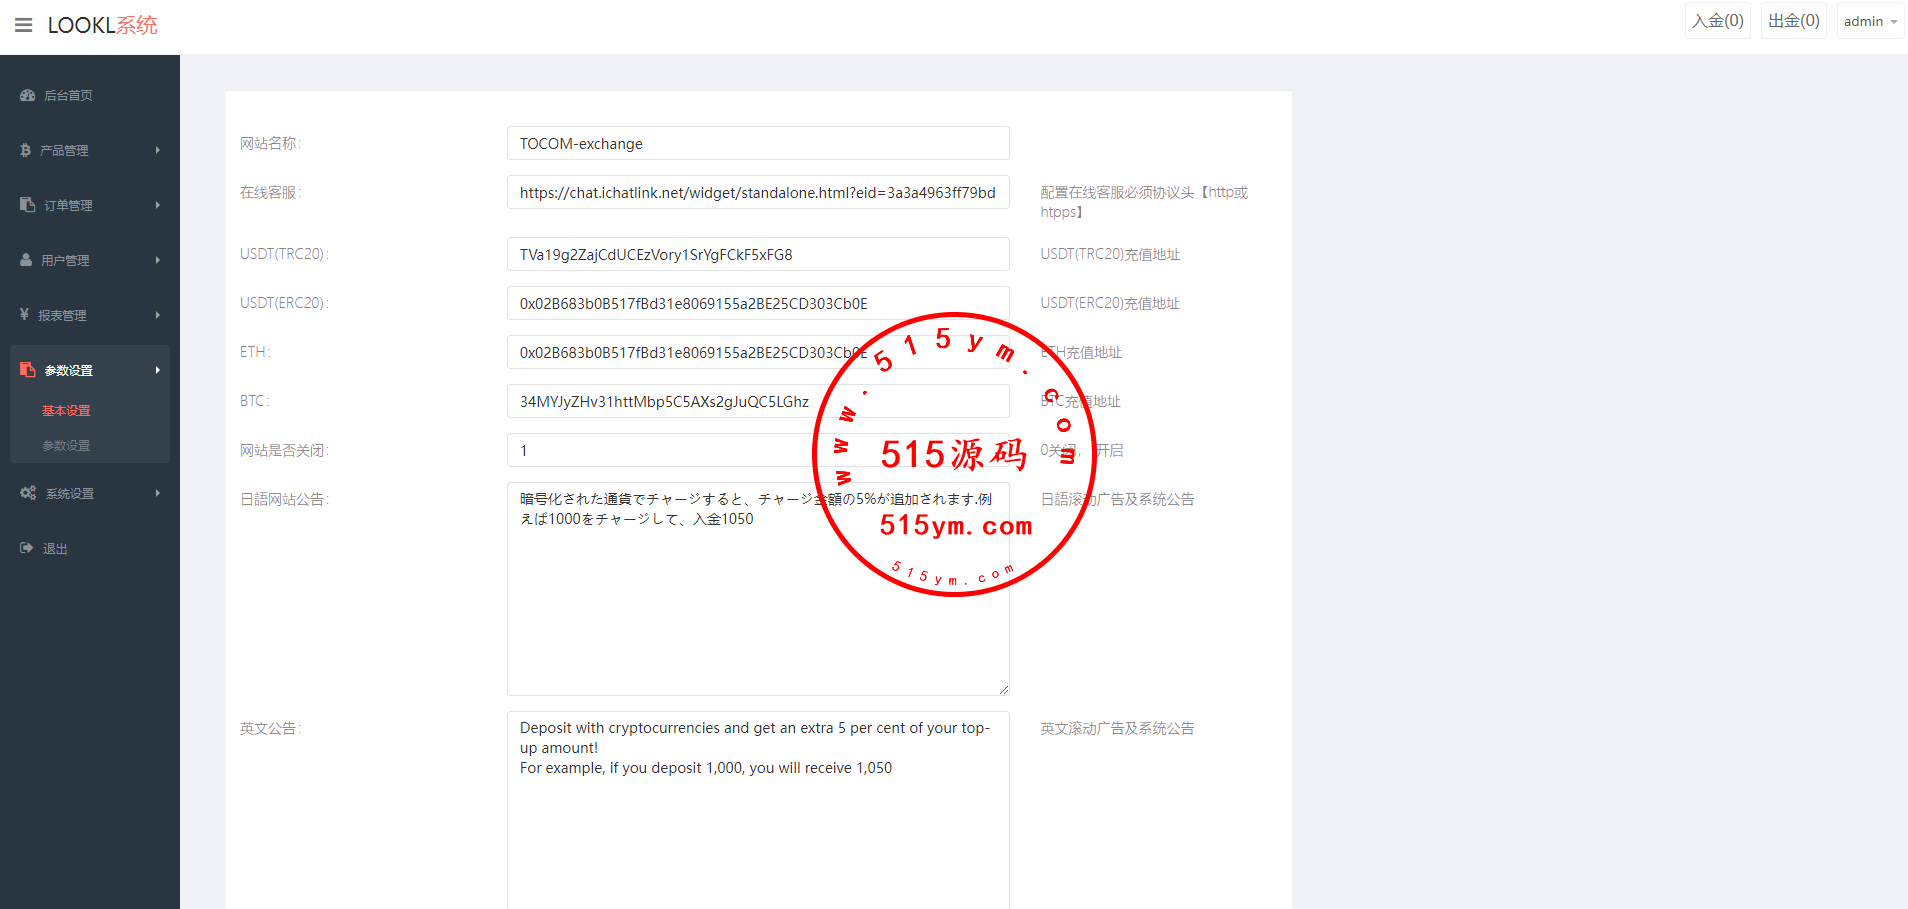Image resolution: width=1908 pixels, height=909 pixels.
Task: Click the 网站名称 input field
Action: point(757,143)
